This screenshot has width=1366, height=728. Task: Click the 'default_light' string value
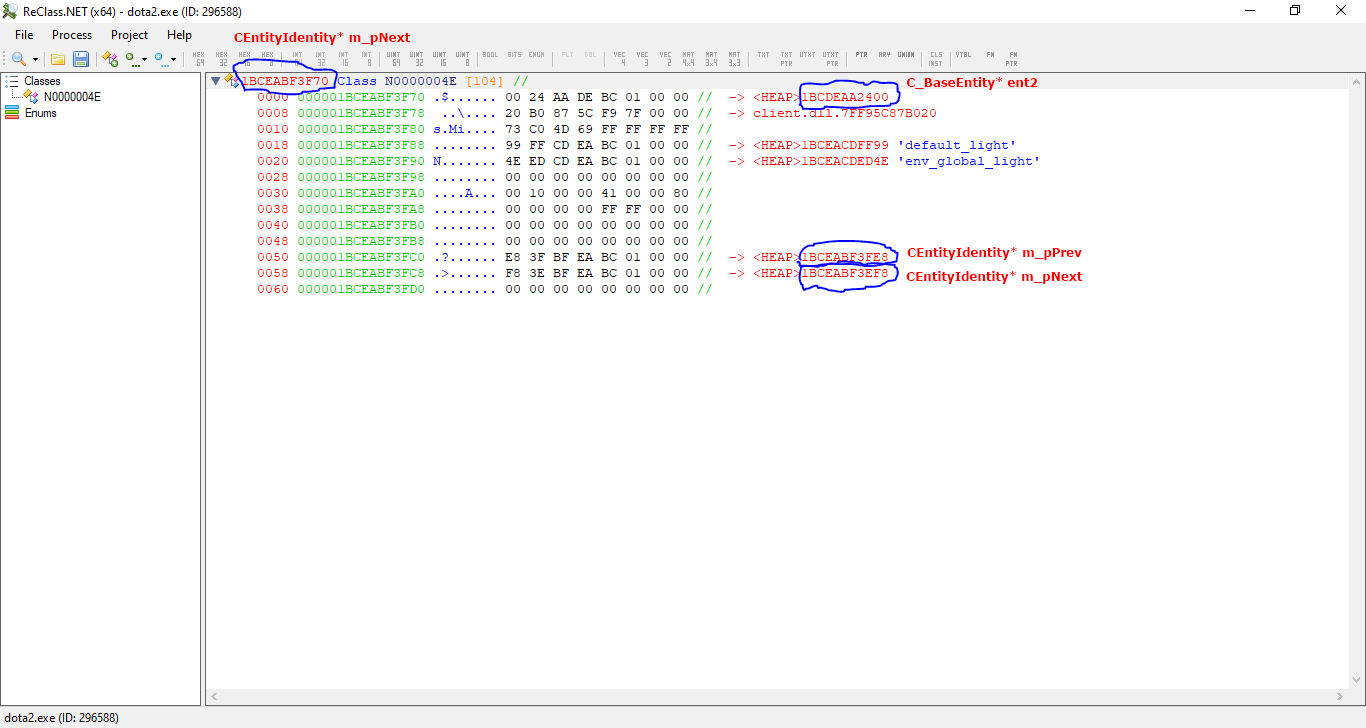coord(956,145)
